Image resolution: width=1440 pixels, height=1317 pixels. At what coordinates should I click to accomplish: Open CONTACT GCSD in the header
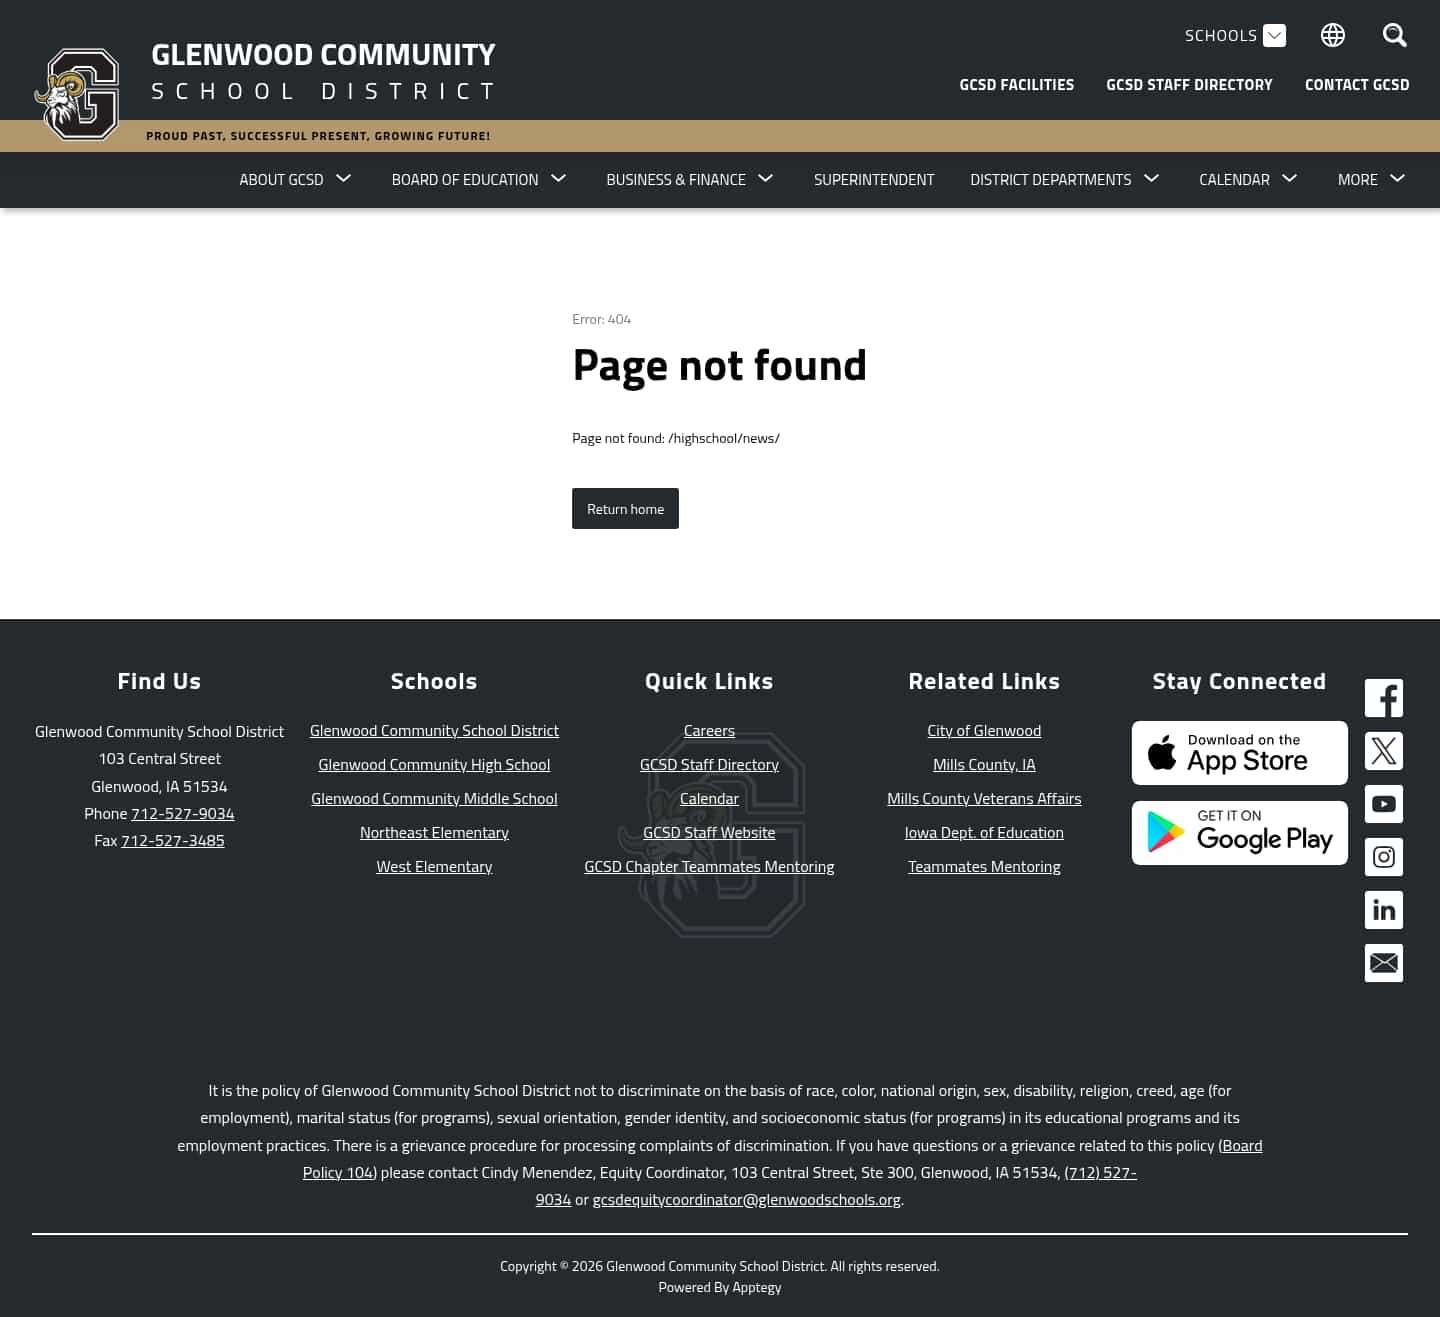tap(1357, 84)
